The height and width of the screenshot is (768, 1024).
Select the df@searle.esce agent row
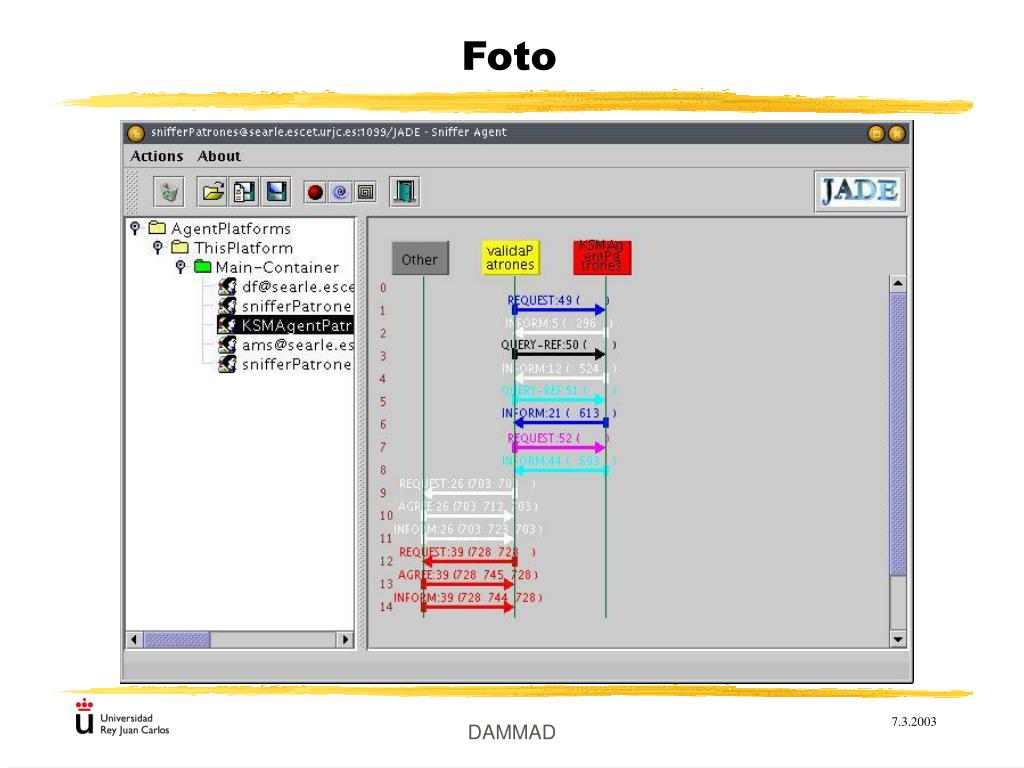click(286, 286)
